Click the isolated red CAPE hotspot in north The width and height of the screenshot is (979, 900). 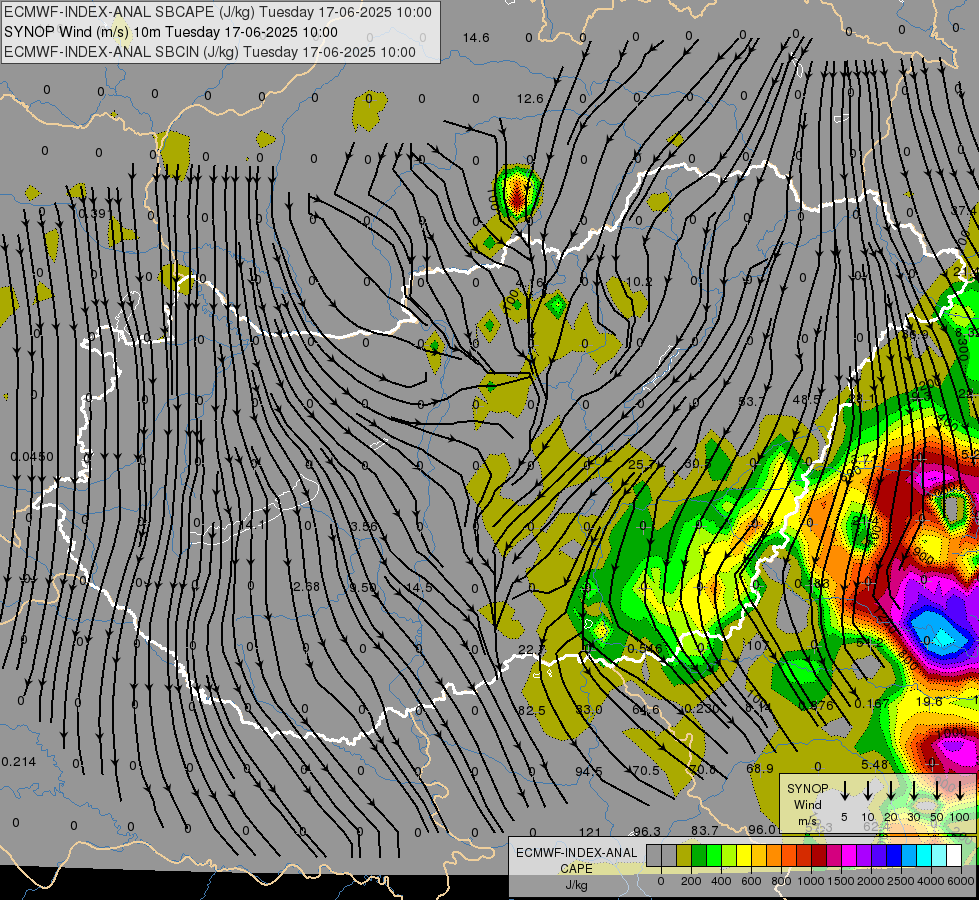pos(517,195)
